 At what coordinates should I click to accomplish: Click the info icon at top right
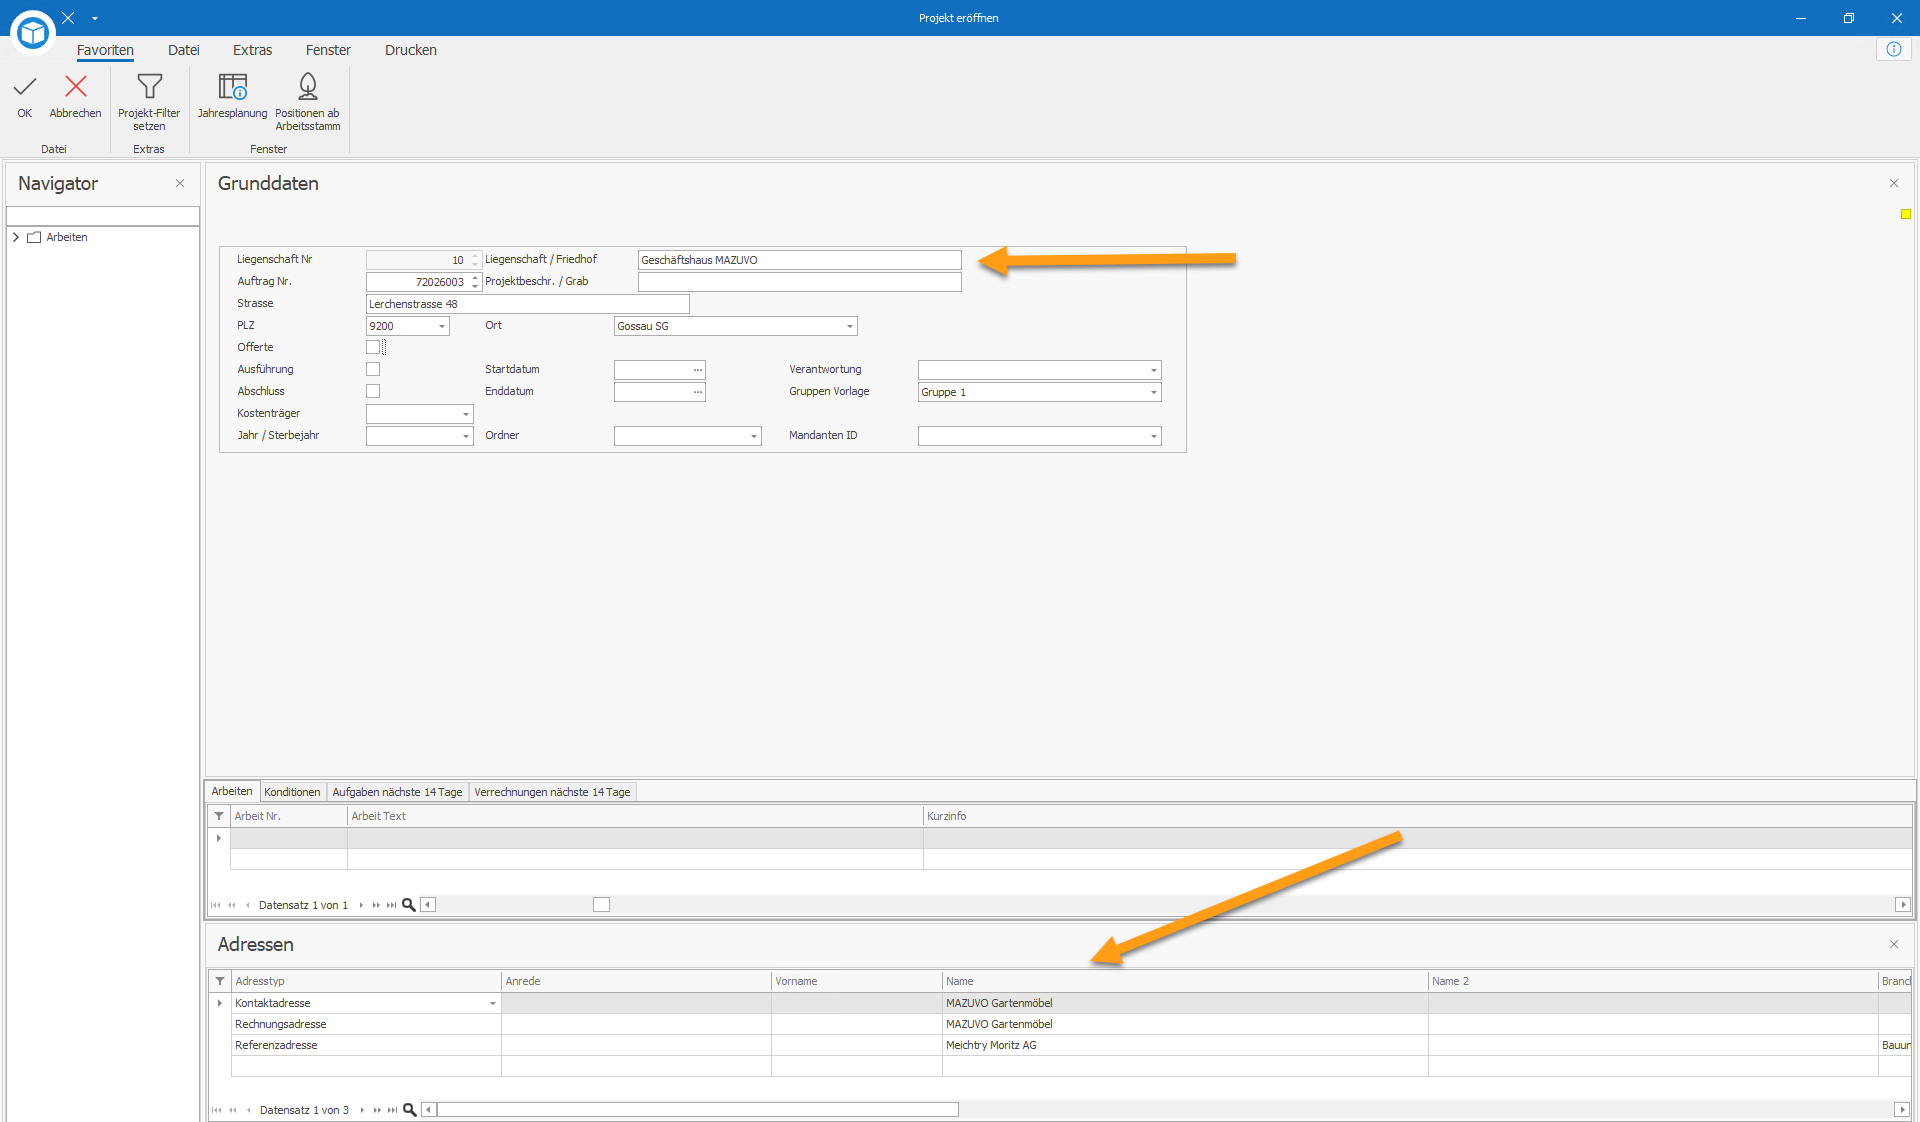tap(1893, 49)
